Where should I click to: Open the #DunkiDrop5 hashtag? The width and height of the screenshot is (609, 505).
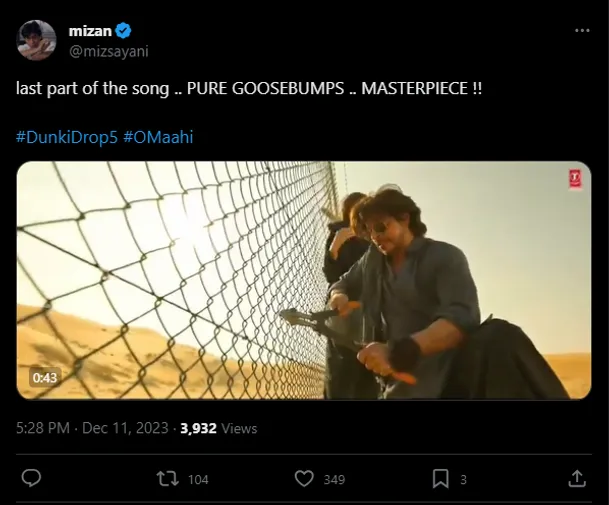click(x=67, y=137)
